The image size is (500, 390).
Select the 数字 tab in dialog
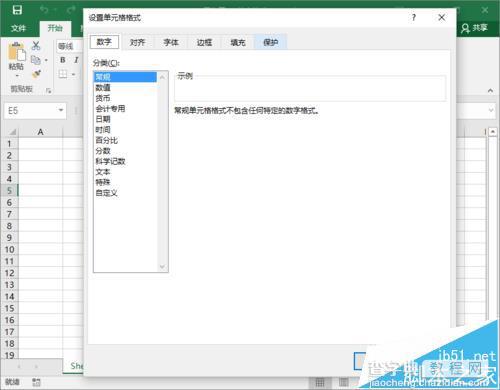tap(104, 42)
